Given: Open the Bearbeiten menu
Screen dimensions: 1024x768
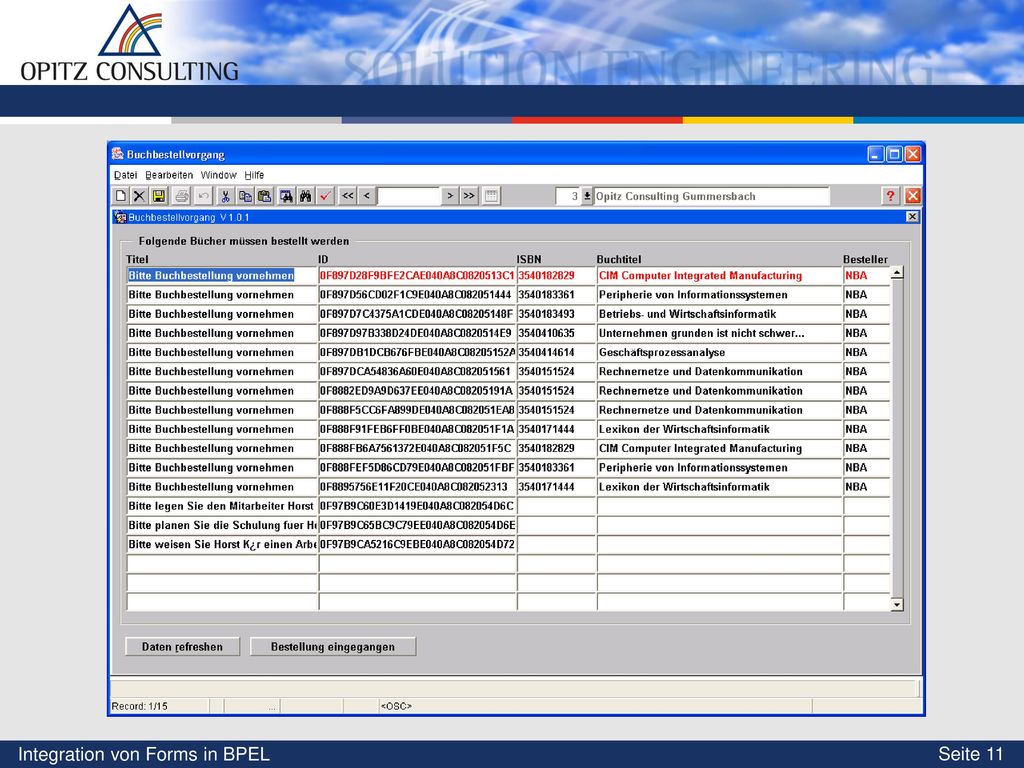Looking at the screenshot, I should coord(169,175).
